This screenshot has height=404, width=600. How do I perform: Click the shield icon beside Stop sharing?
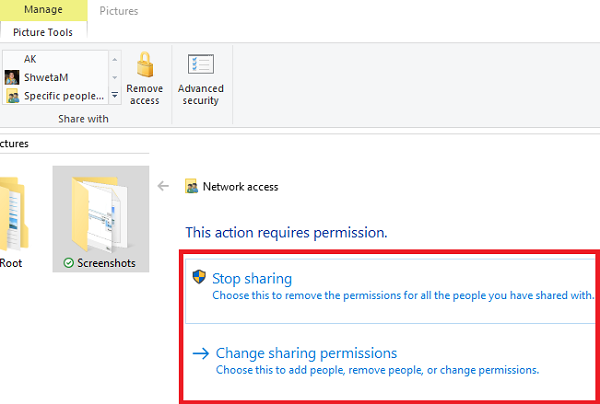click(x=199, y=278)
